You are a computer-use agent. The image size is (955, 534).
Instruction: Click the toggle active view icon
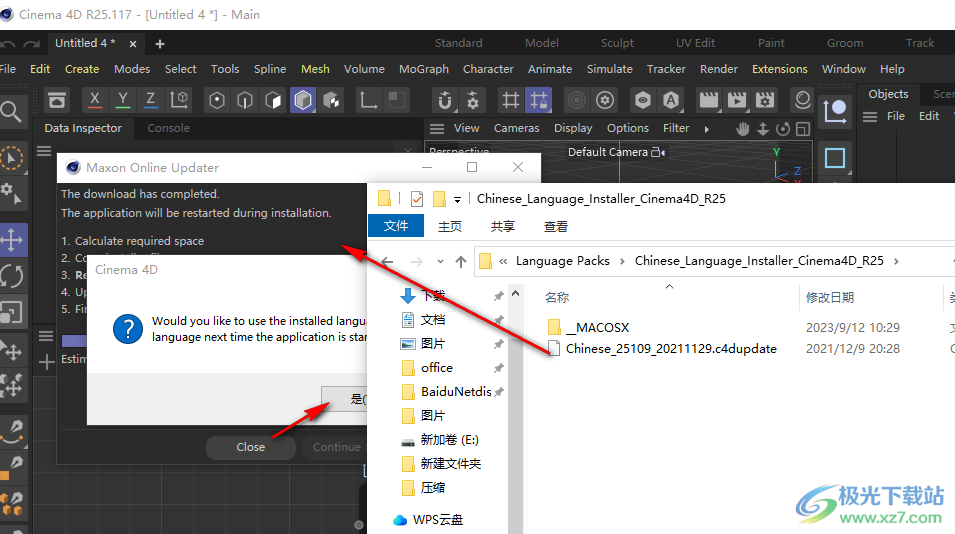coord(803,128)
